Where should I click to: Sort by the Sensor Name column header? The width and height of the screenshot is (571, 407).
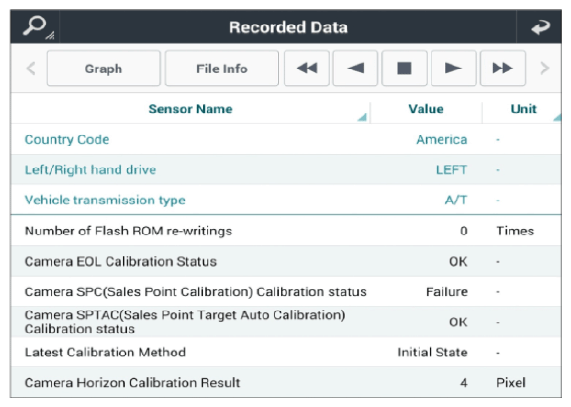[x=190, y=109]
